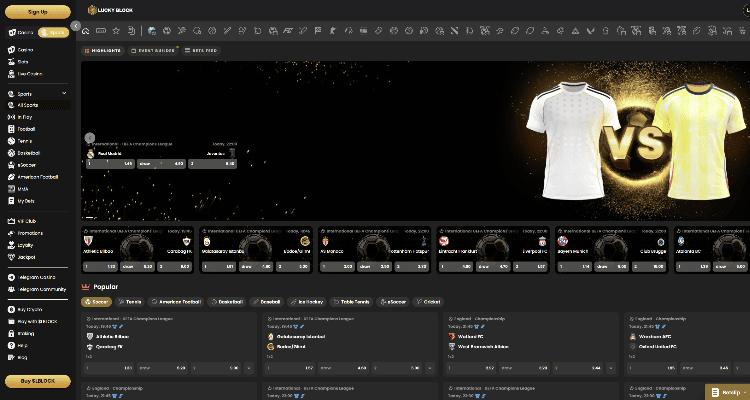The height and width of the screenshot is (400, 750).
Task: Switch to the Bets Feed tab
Action: (x=201, y=49)
